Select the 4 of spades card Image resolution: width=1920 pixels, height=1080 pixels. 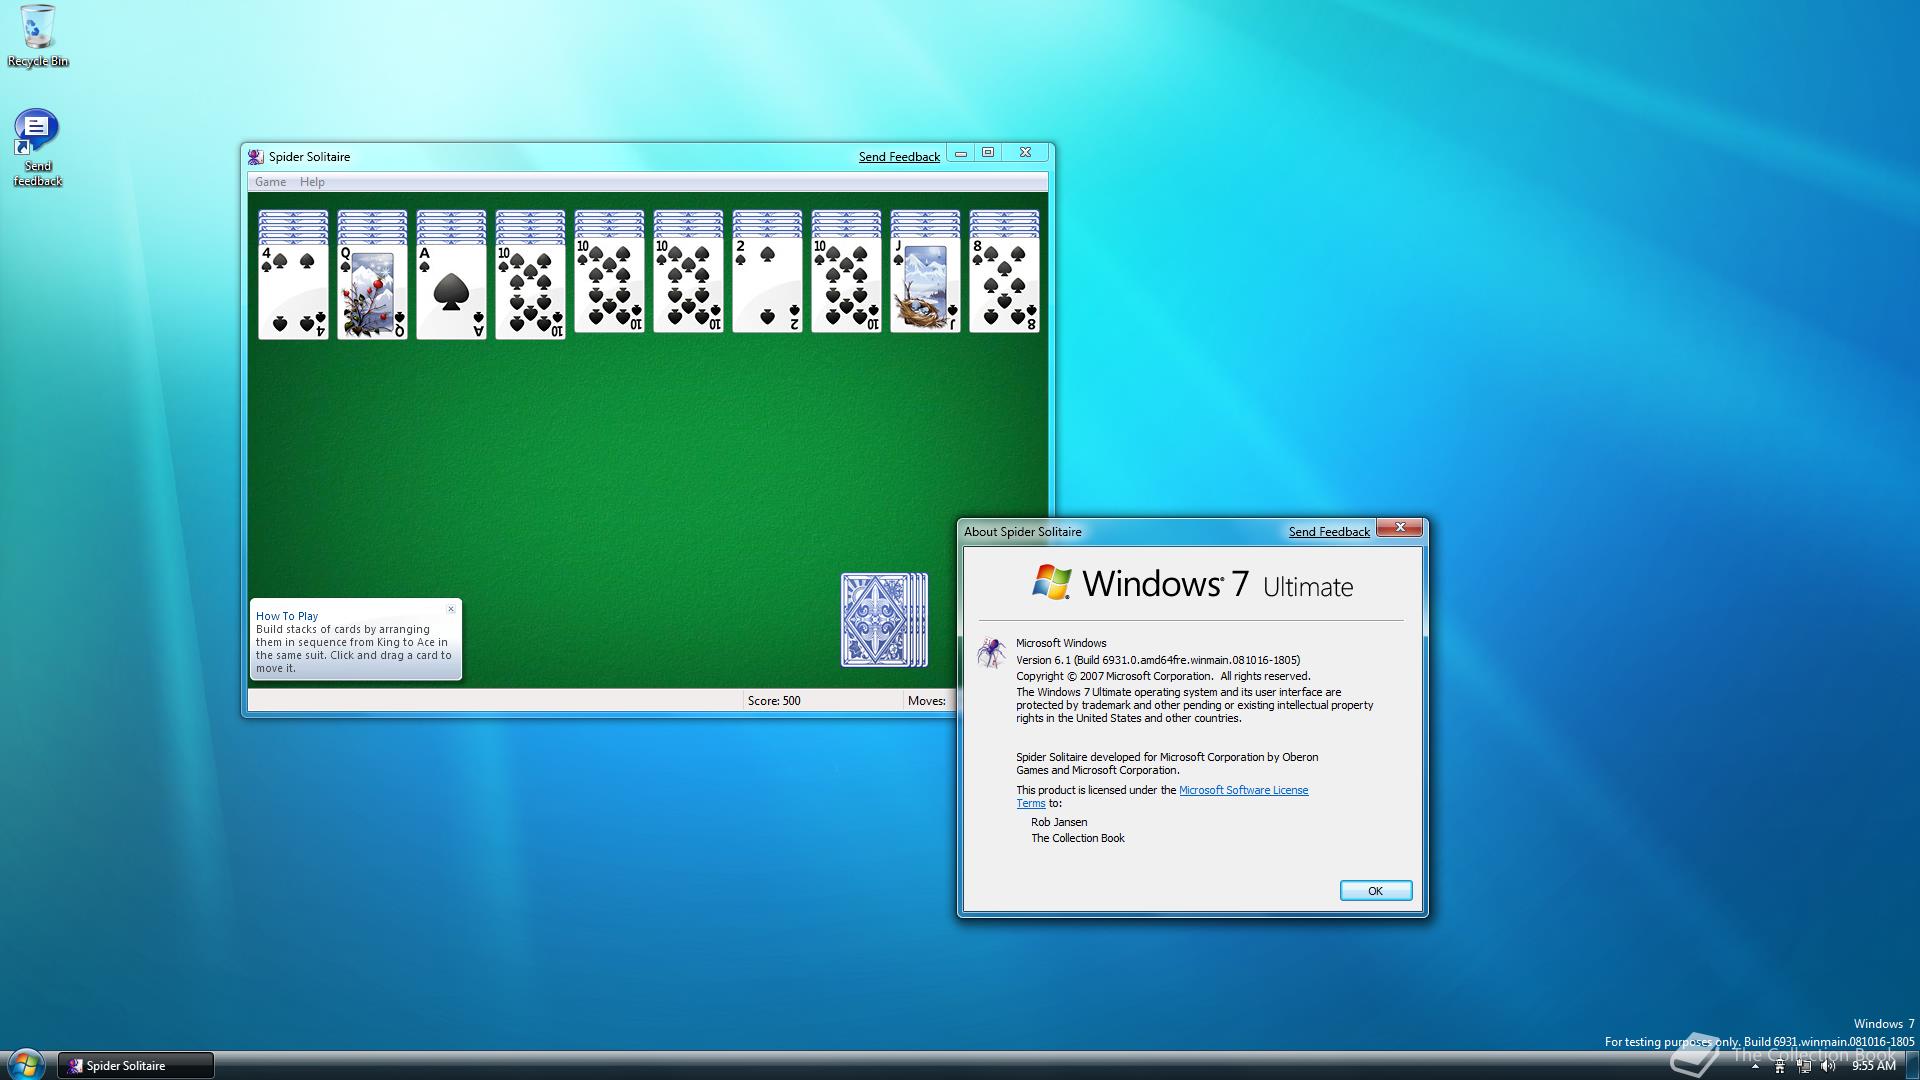click(x=293, y=290)
